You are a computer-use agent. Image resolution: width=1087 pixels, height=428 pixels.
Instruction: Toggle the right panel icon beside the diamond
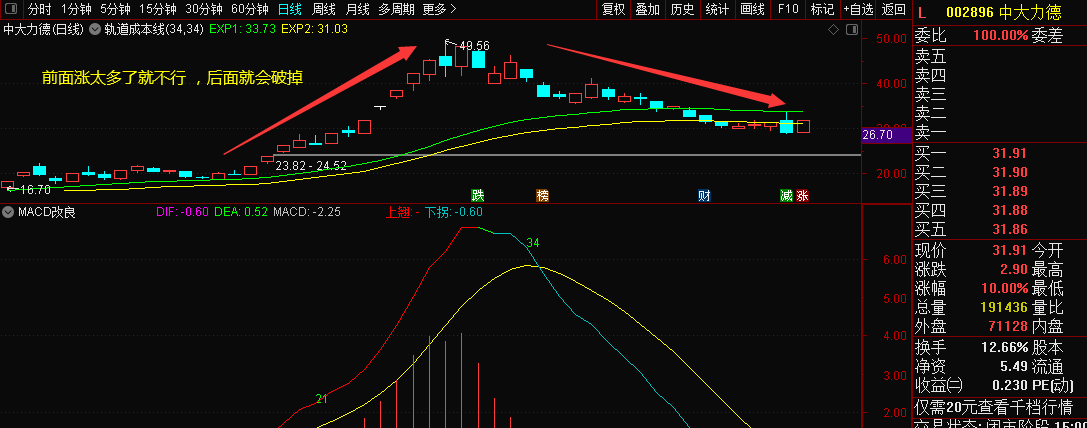click(852, 30)
